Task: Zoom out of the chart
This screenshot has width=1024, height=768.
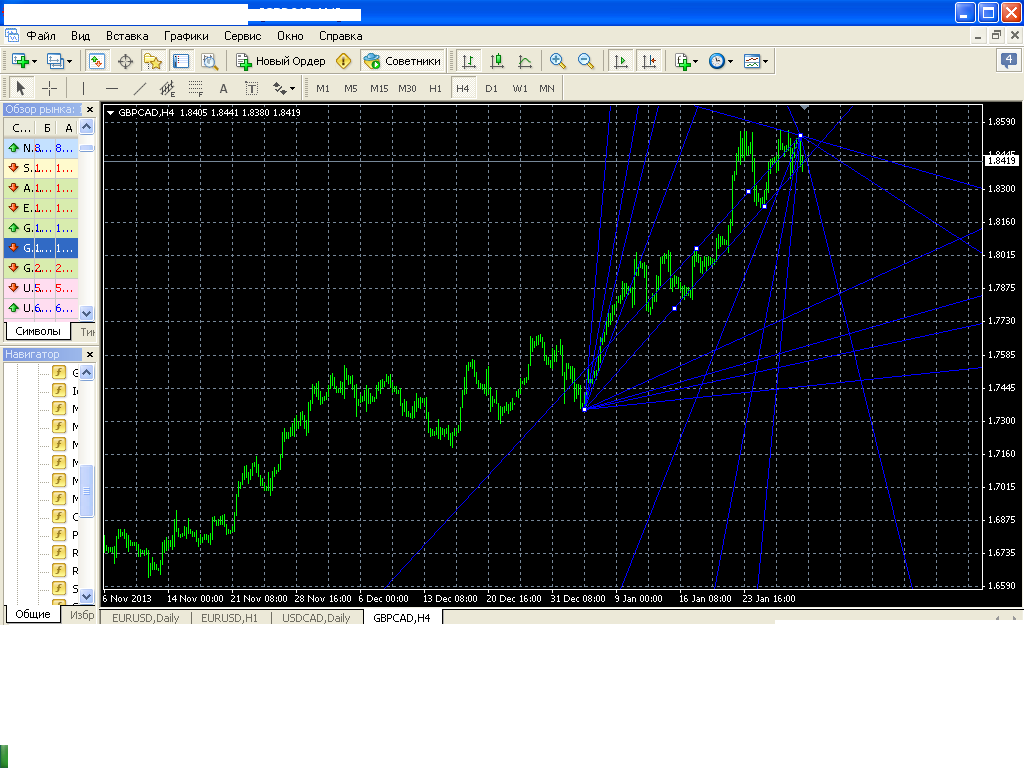Action: click(586, 61)
